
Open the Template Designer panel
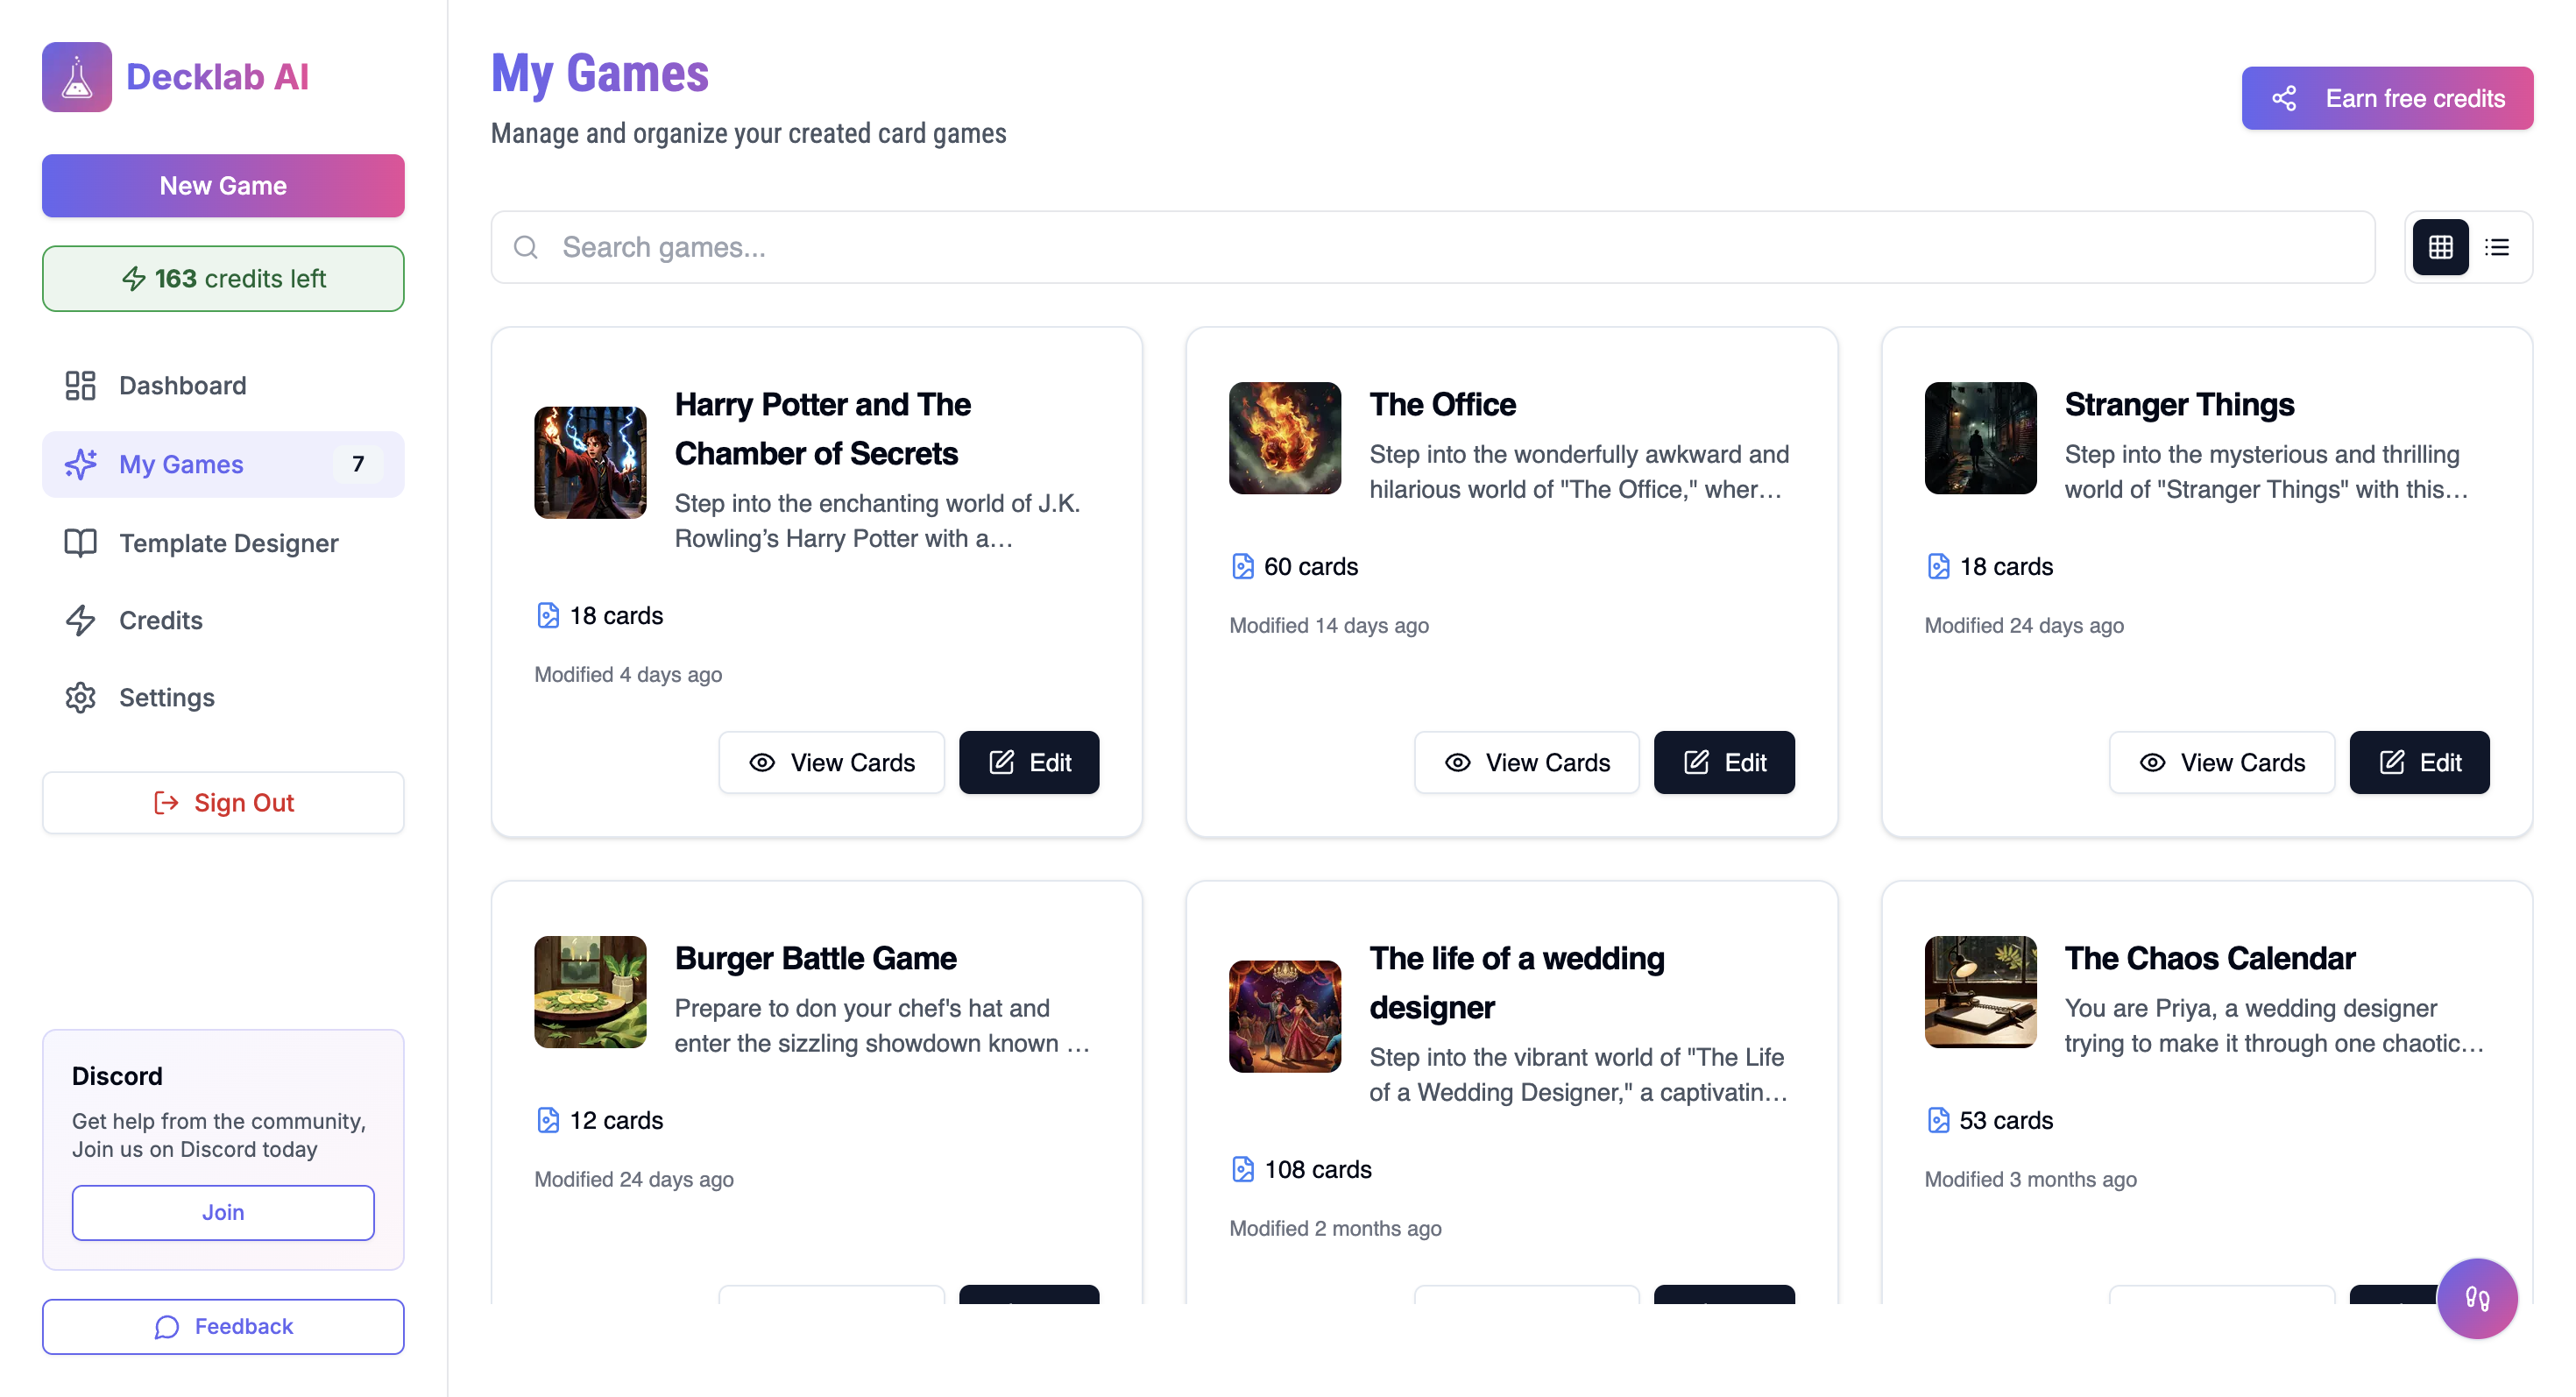pos(228,543)
